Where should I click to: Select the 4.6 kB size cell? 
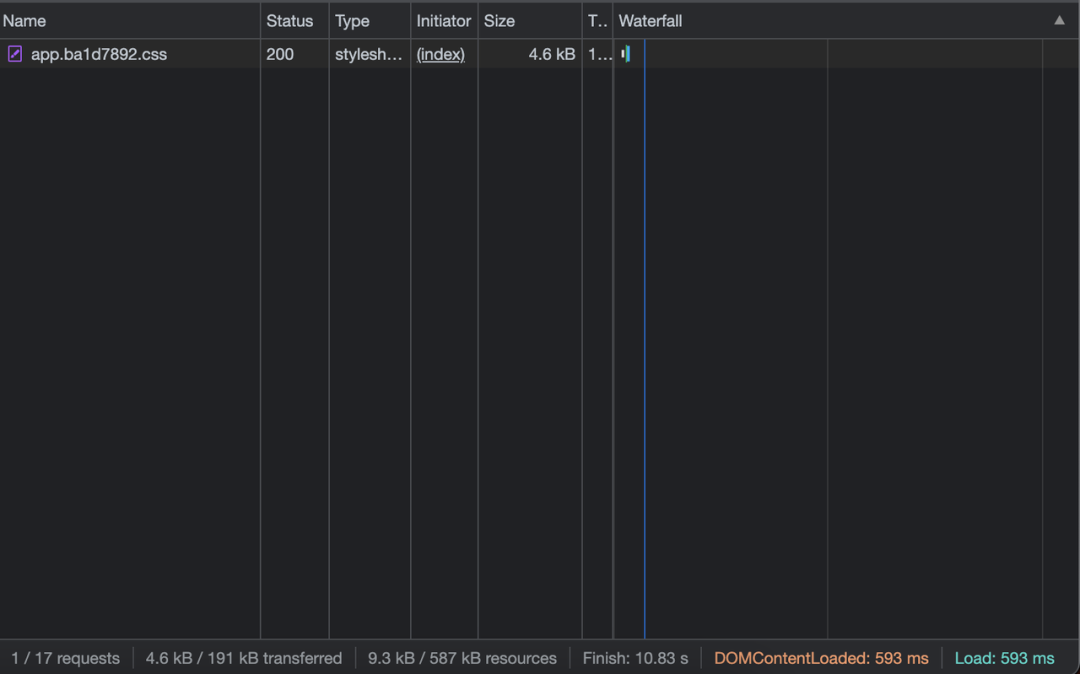coord(552,54)
